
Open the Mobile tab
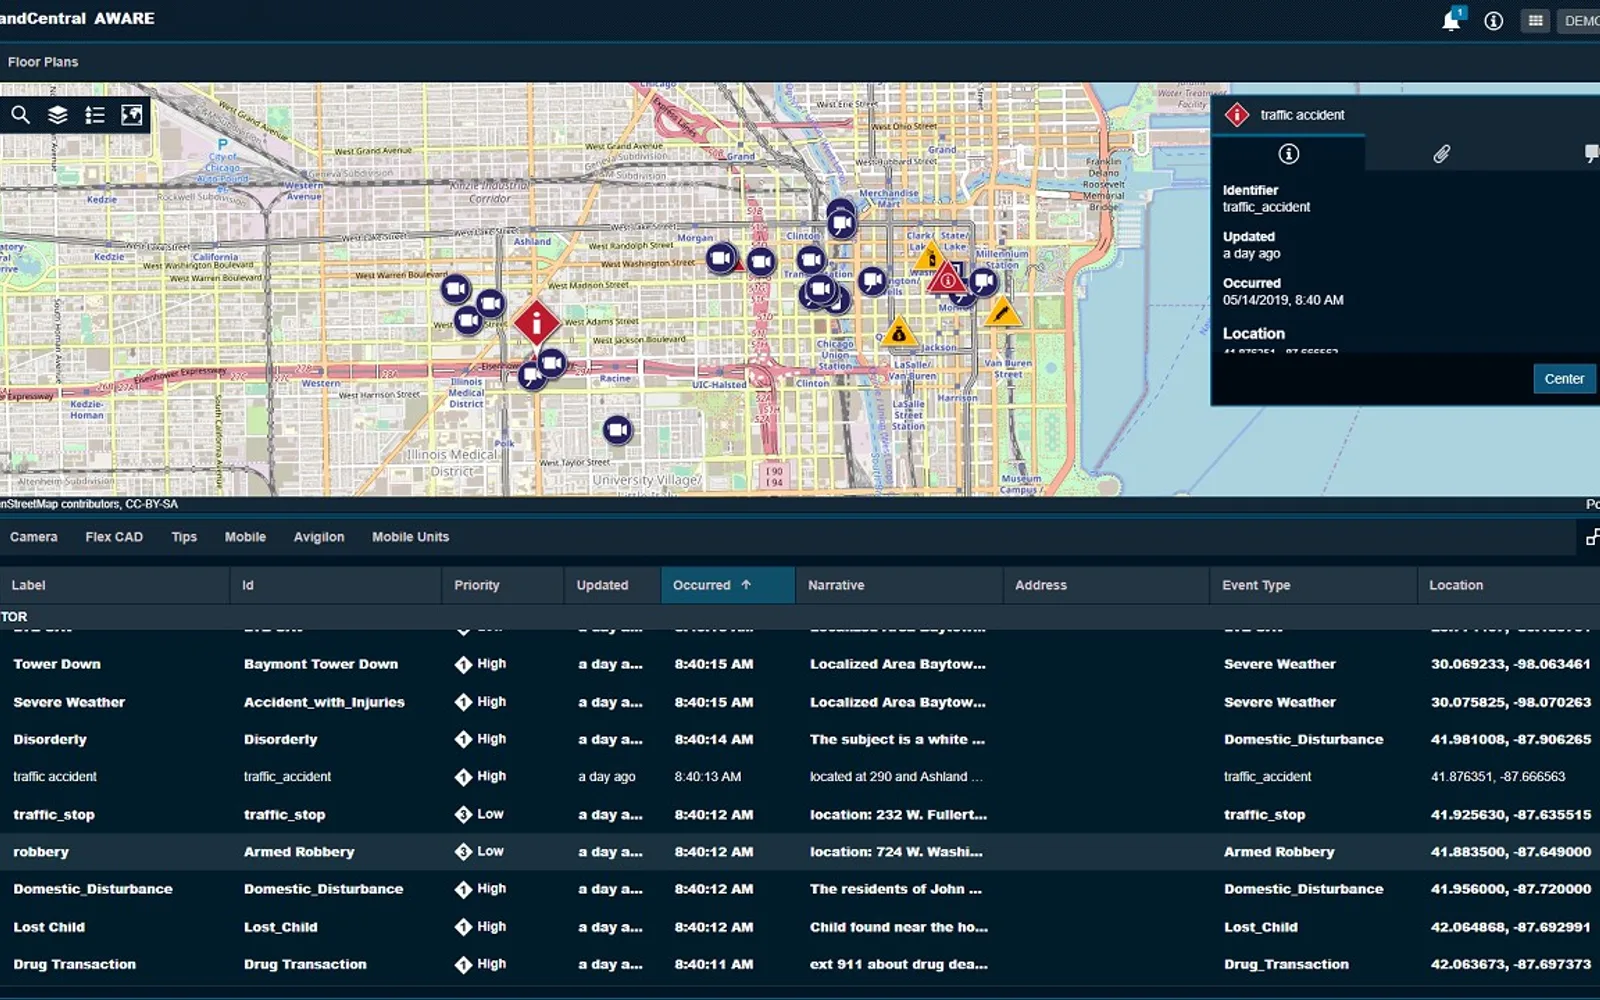click(245, 537)
